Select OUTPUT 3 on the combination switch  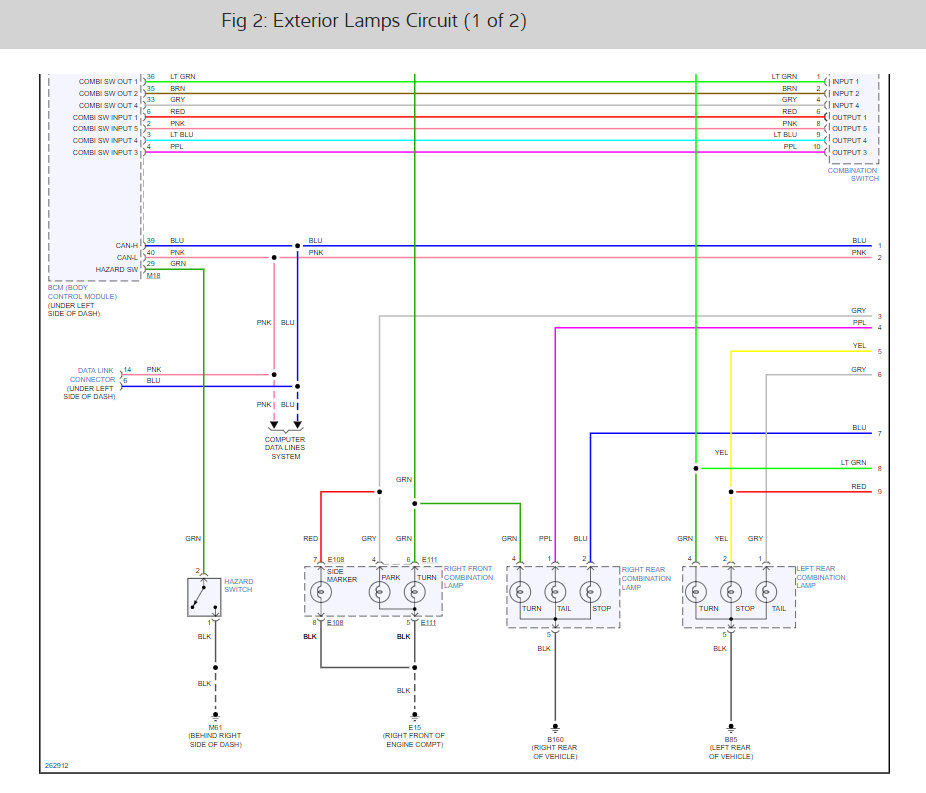pos(850,152)
